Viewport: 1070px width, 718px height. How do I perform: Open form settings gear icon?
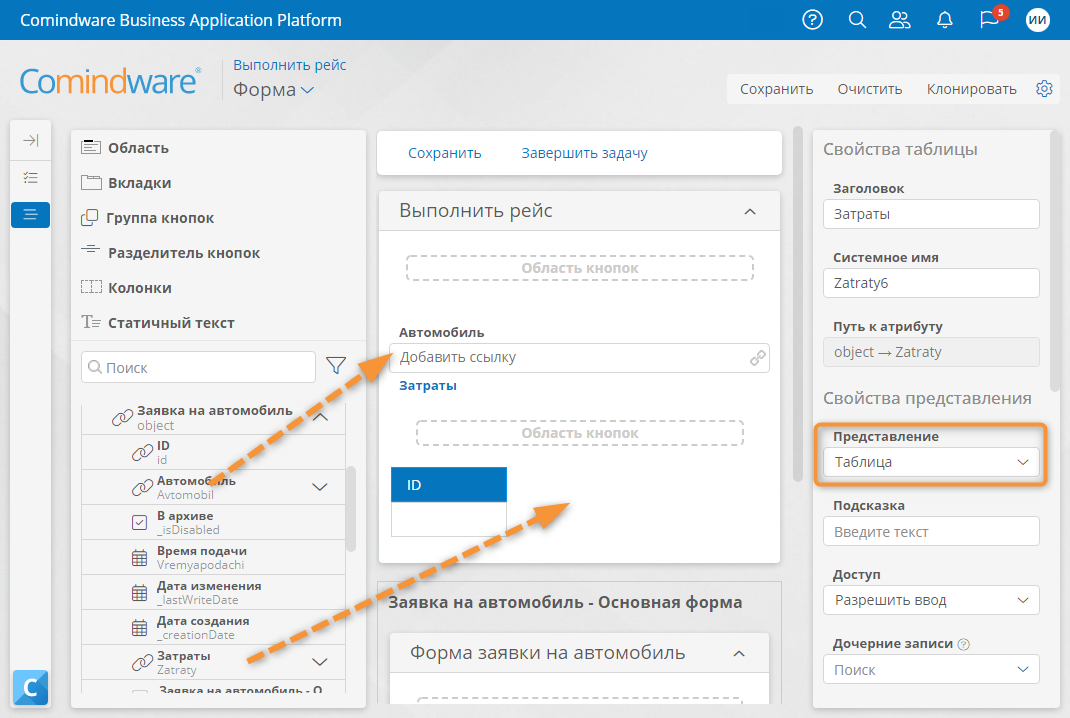[x=1044, y=89]
